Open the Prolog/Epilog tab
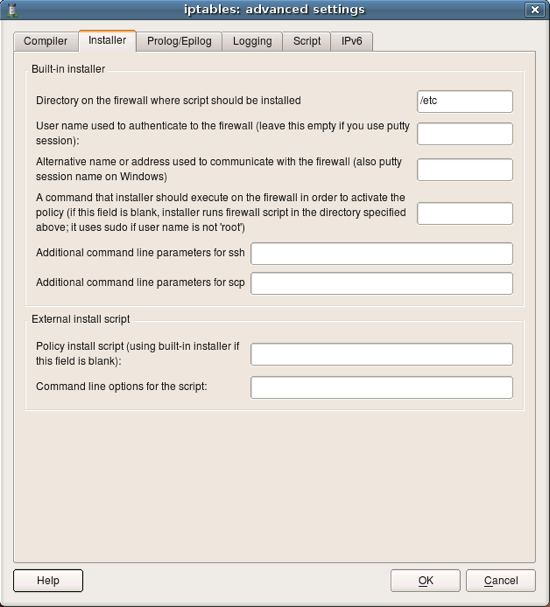550x607 pixels. pos(179,41)
